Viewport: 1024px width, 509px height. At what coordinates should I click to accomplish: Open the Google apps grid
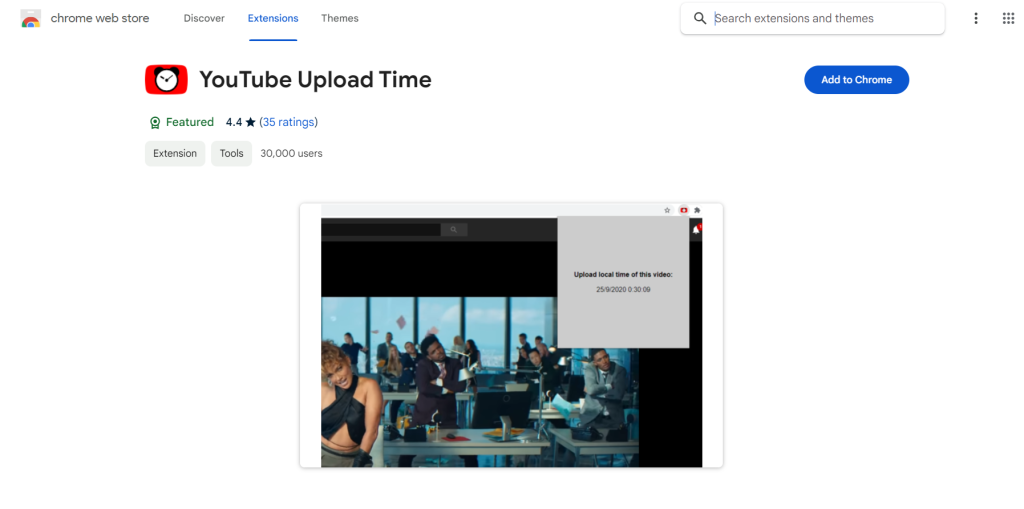[1008, 18]
